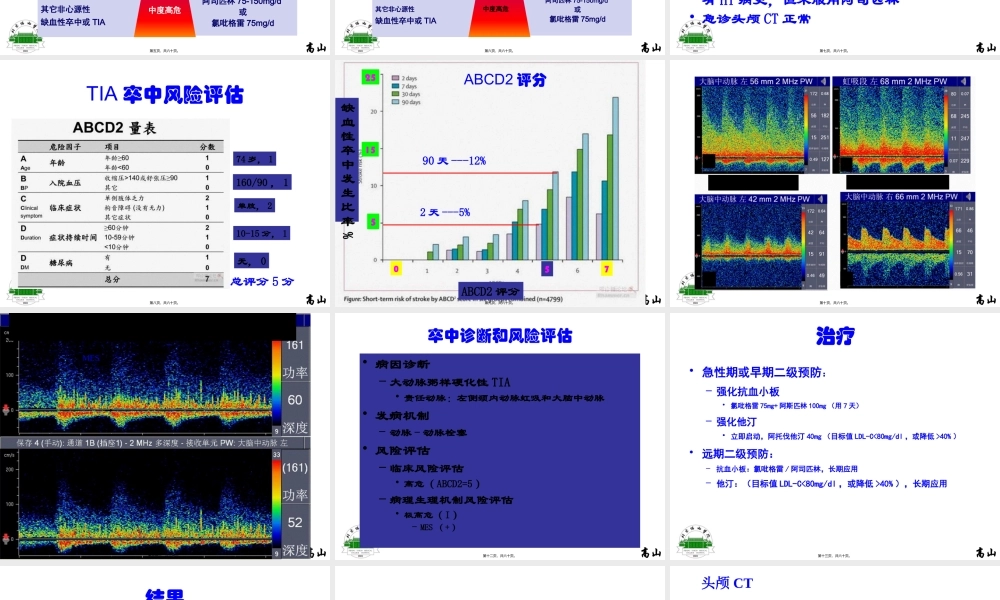Click the speaker icon on the 42 mm PW image
This screenshot has width=1000, height=600.
click(821, 199)
